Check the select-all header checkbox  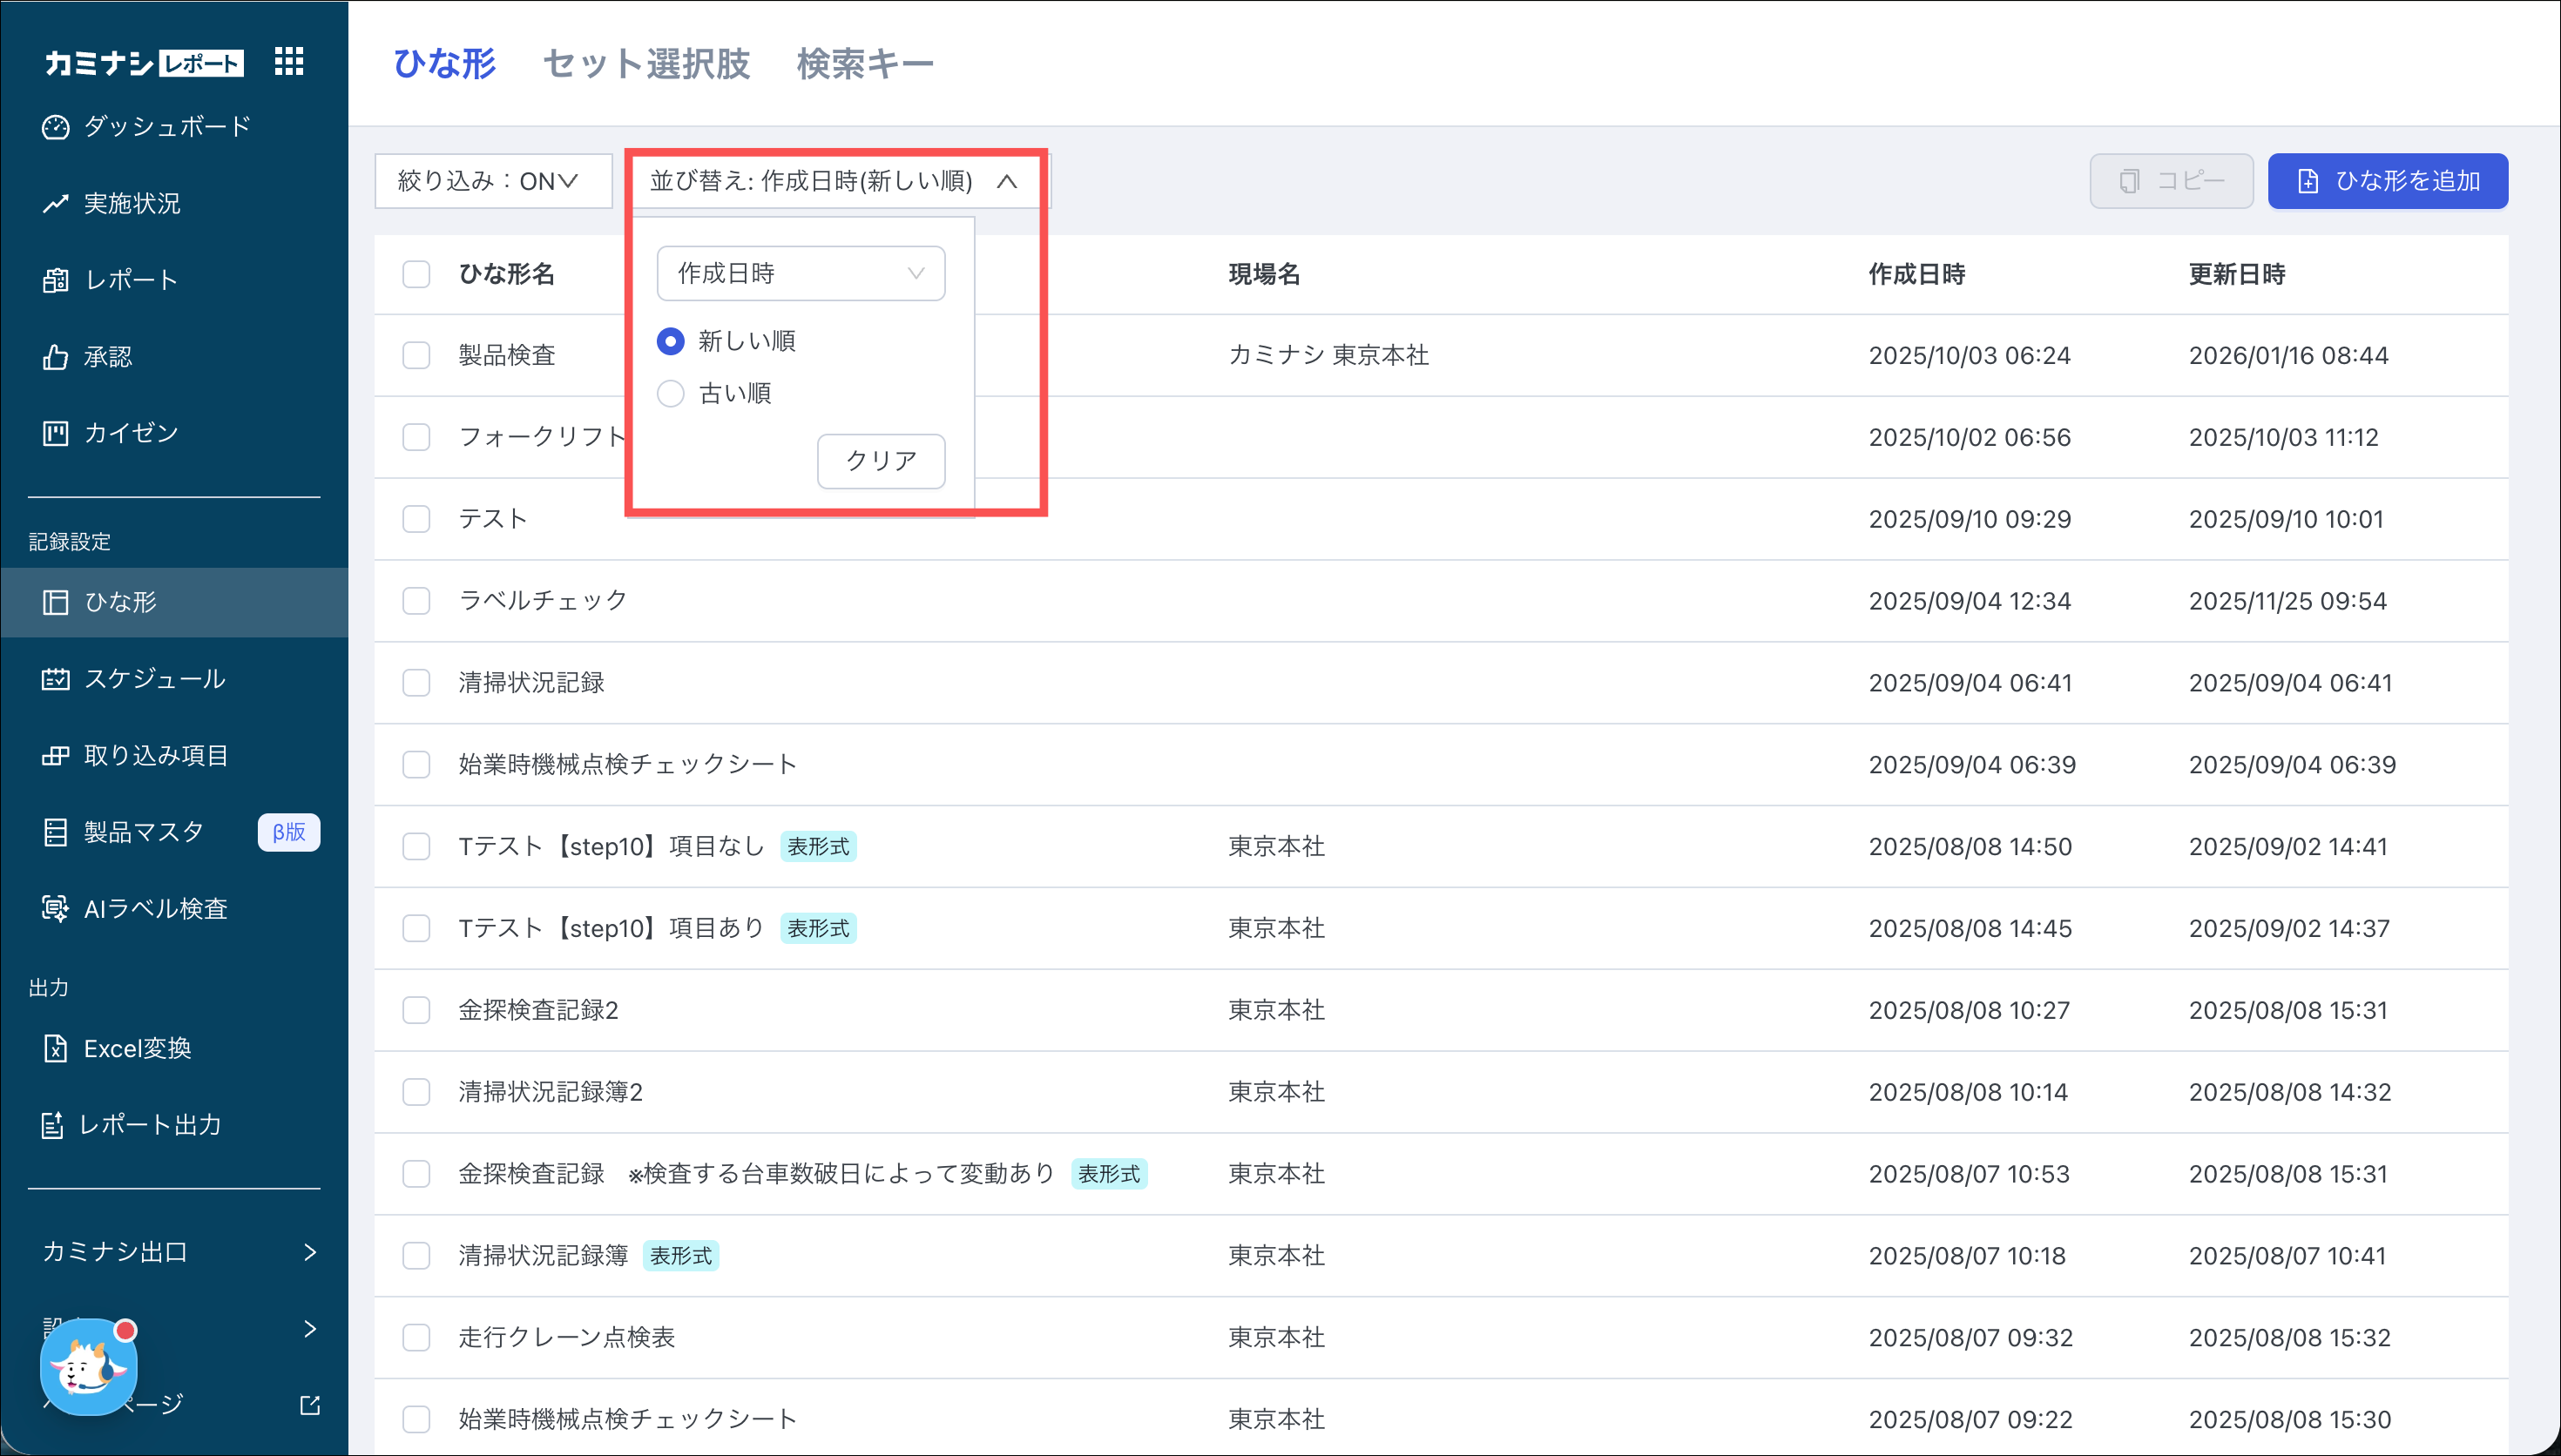(416, 274)
